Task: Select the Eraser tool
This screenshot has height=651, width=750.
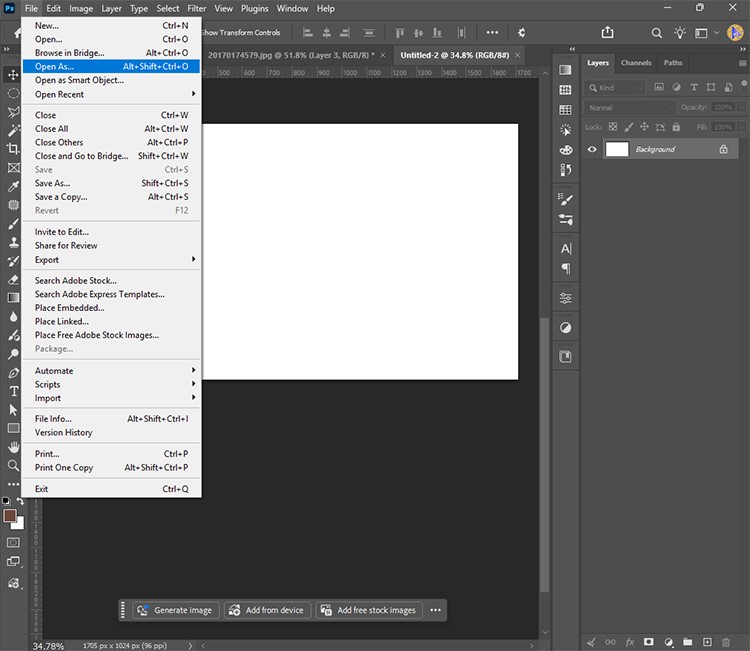Action: tap(13, 279)
